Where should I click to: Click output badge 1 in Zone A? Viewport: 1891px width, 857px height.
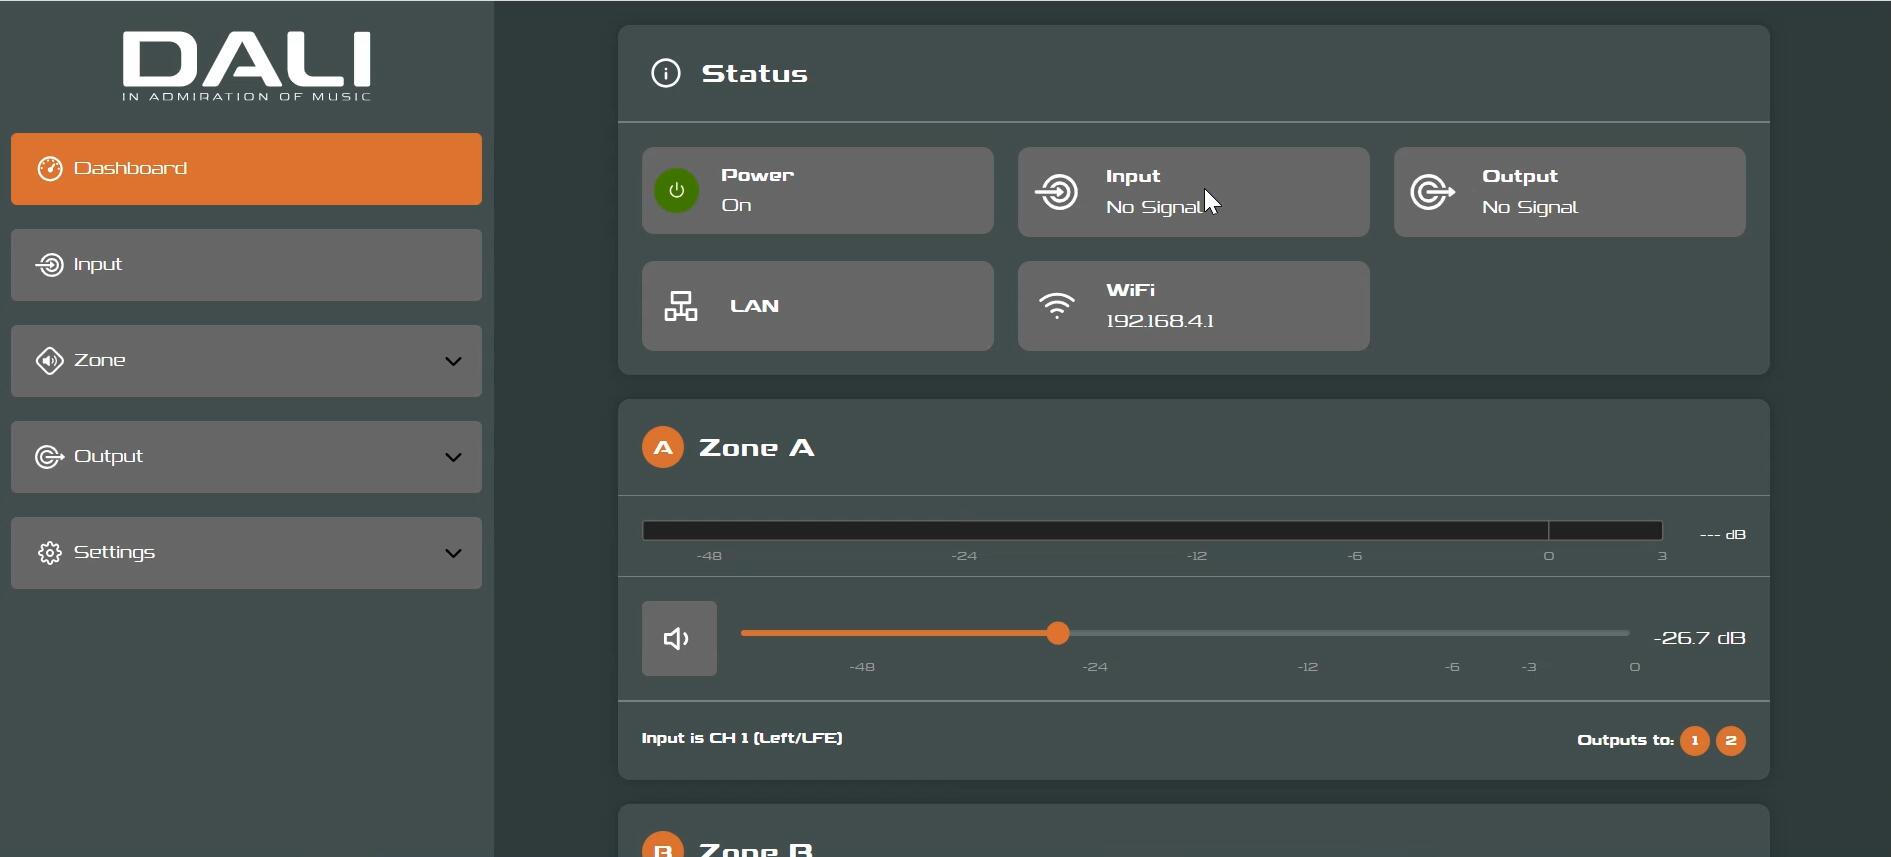point(1695,741)
